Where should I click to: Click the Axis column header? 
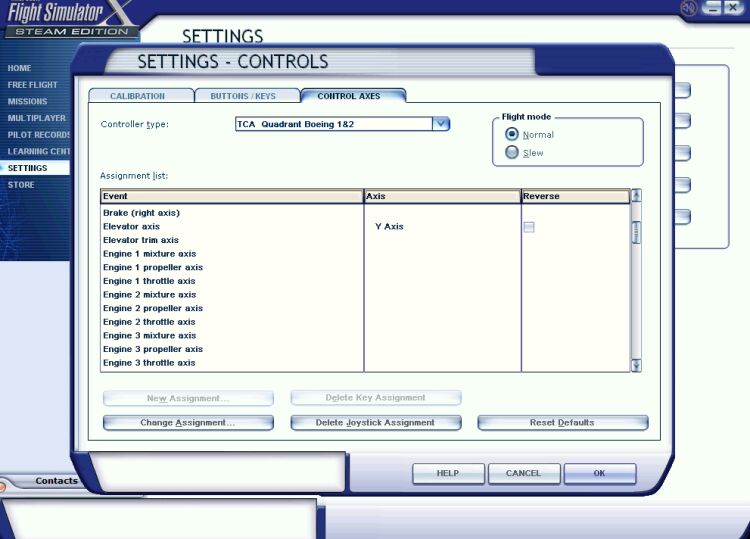[442, 196]
